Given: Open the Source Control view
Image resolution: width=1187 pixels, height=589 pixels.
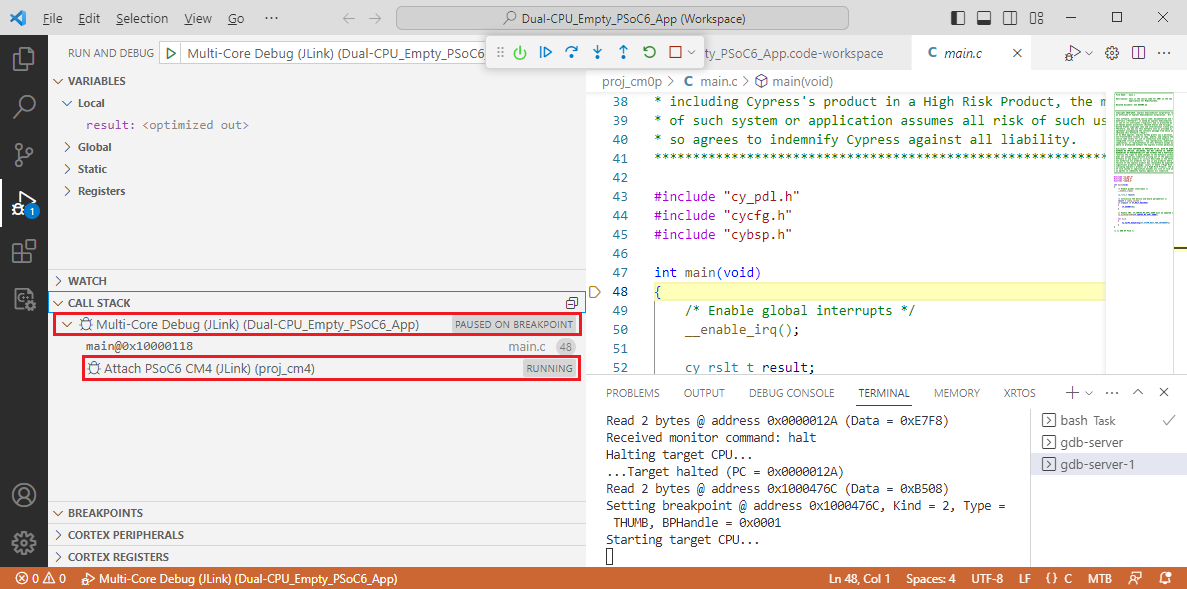Looking at the screenshot, I should point(24,154).
